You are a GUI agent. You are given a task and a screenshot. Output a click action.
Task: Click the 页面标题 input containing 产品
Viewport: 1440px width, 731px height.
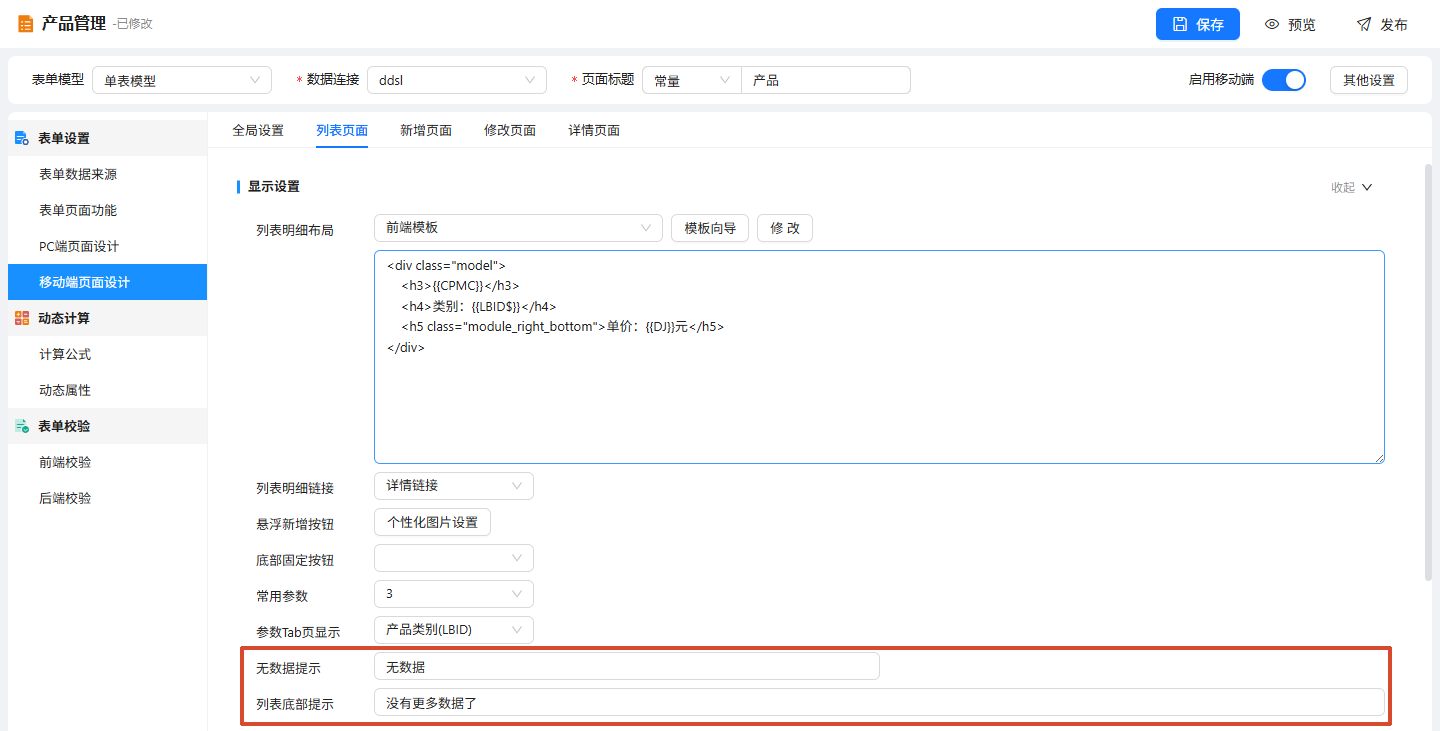click(826, 80)
